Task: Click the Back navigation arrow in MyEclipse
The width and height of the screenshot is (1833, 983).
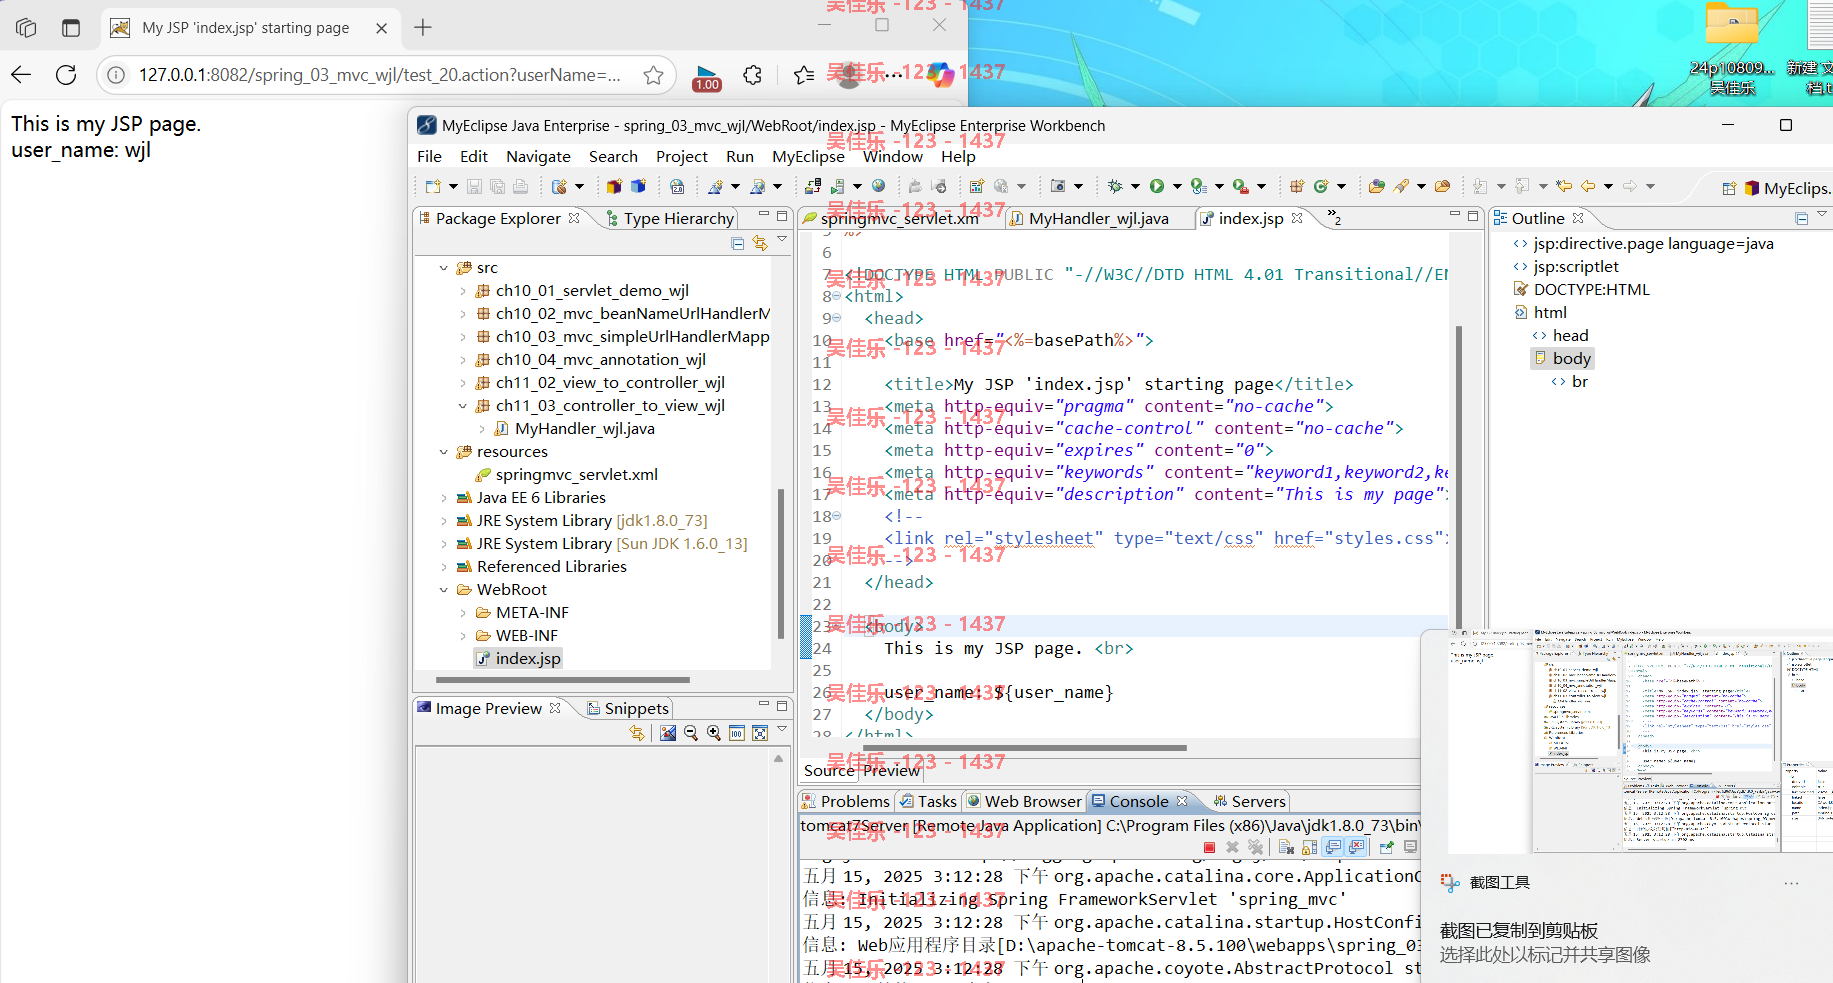Action: (1587, 186)
